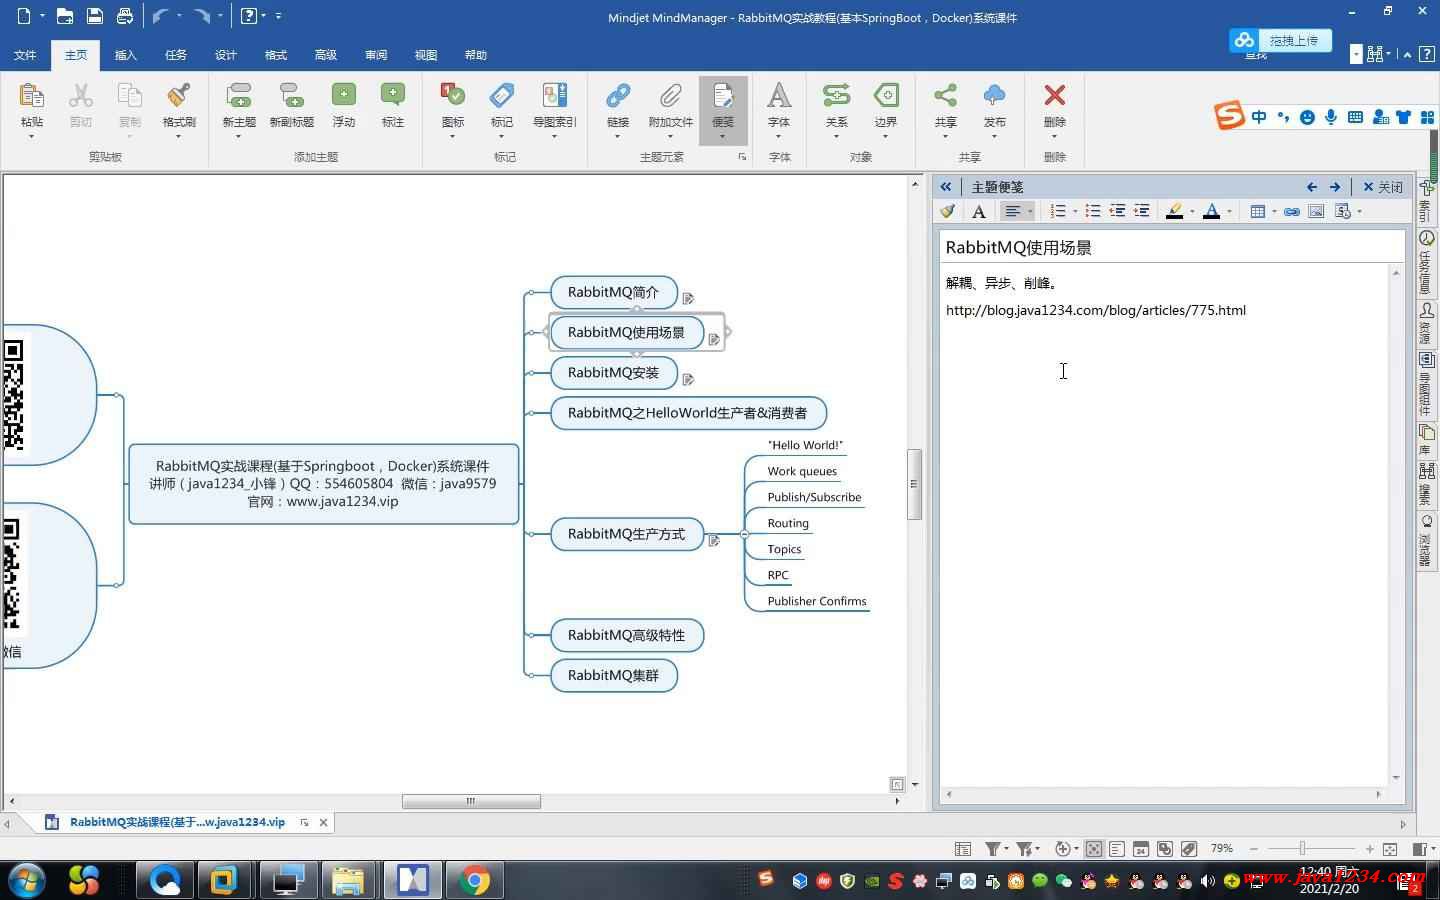This screenshot has height=900, width=1440.
Task: Decrease indent in notes toolbar
Action: click(x=1117, y=211)
